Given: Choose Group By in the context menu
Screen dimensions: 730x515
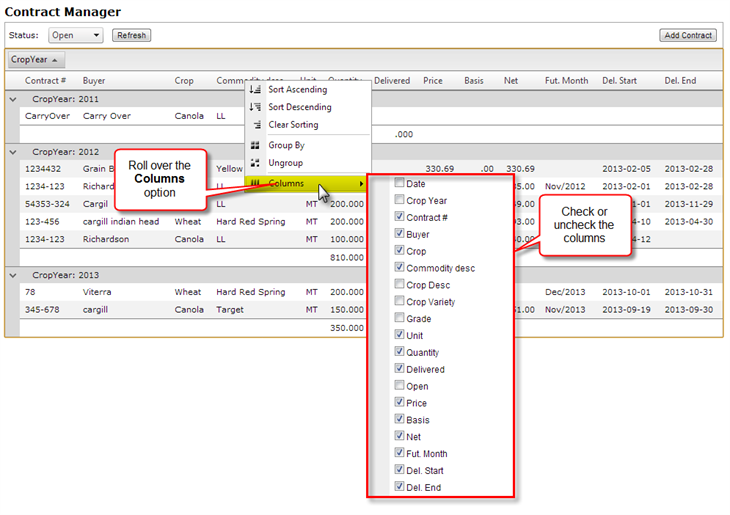Looking at the screenshot, I should pyautogui.click(x=286, y=145).
